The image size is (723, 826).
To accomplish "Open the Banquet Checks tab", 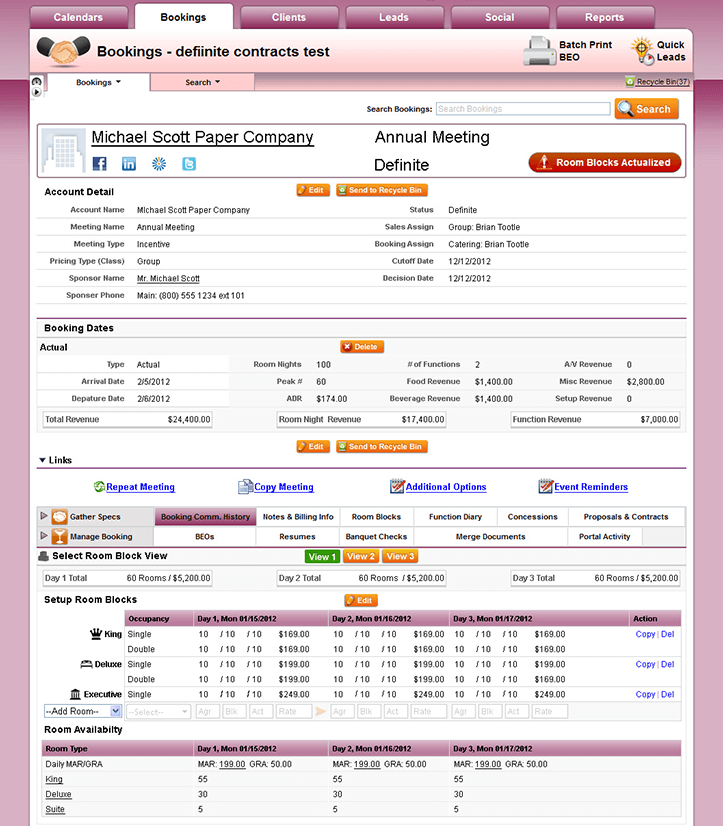I will click(x=376, y=536).
